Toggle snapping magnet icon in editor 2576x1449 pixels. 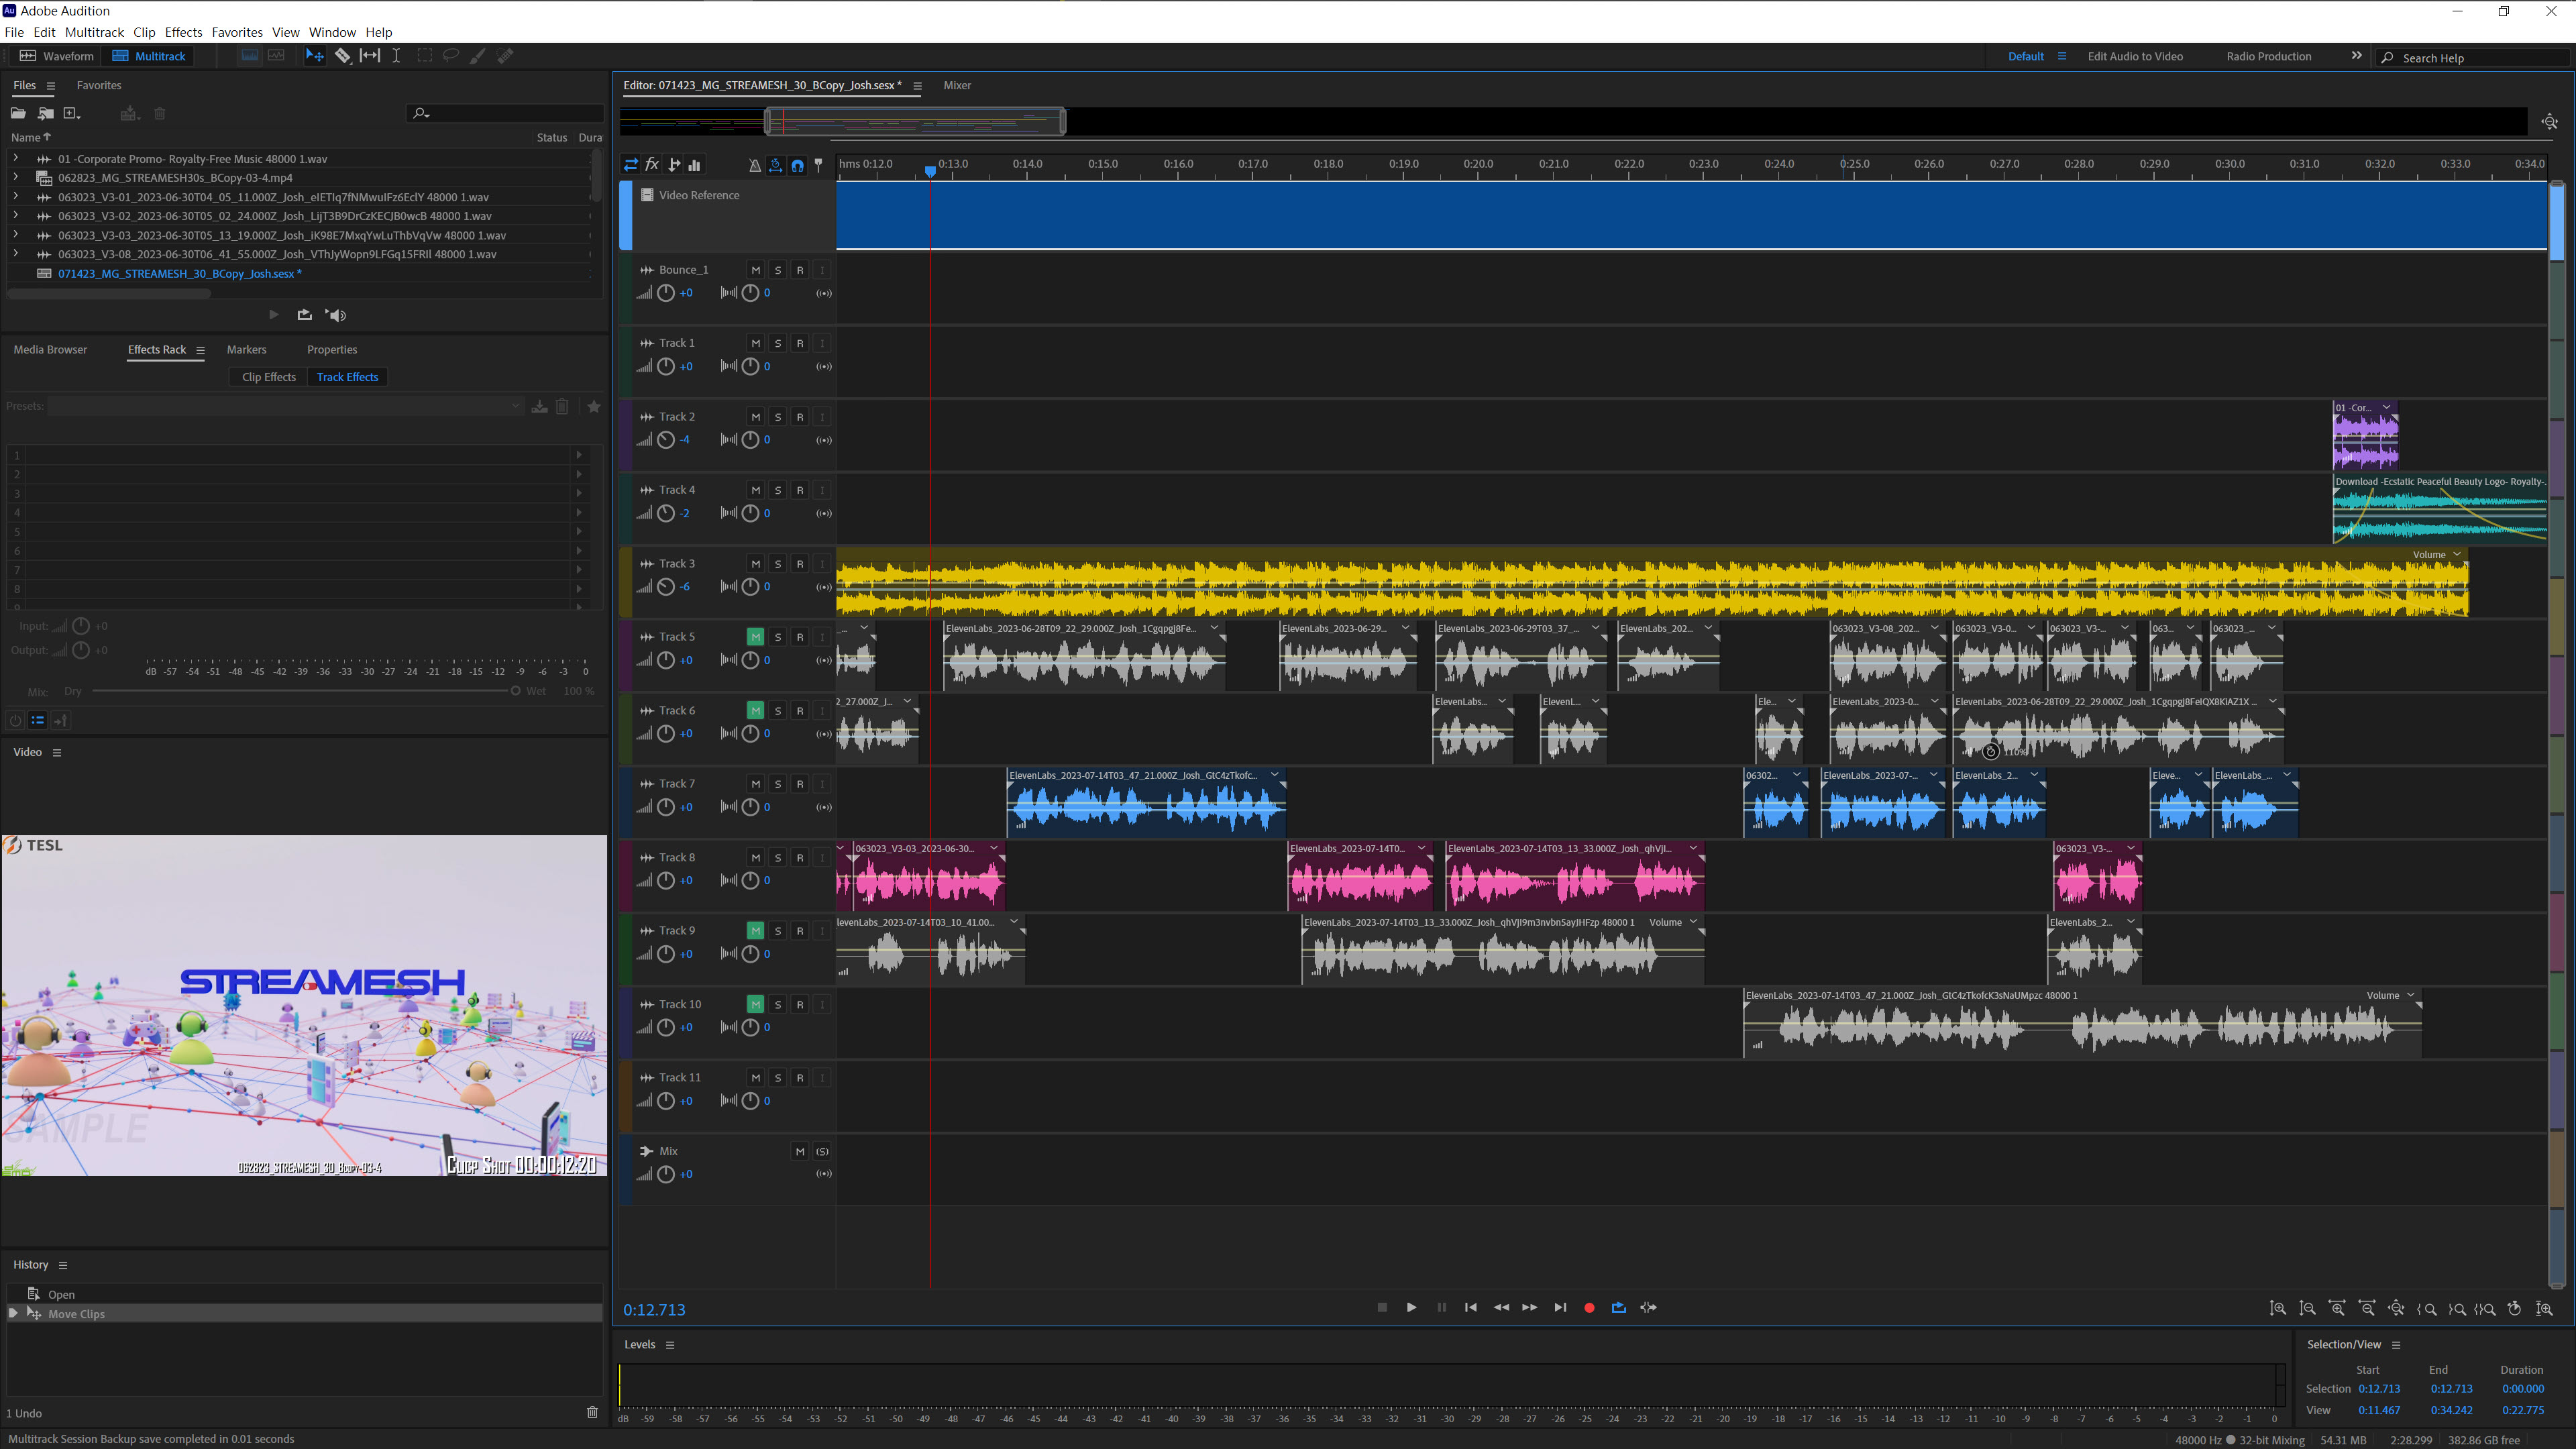pos(797,165)
